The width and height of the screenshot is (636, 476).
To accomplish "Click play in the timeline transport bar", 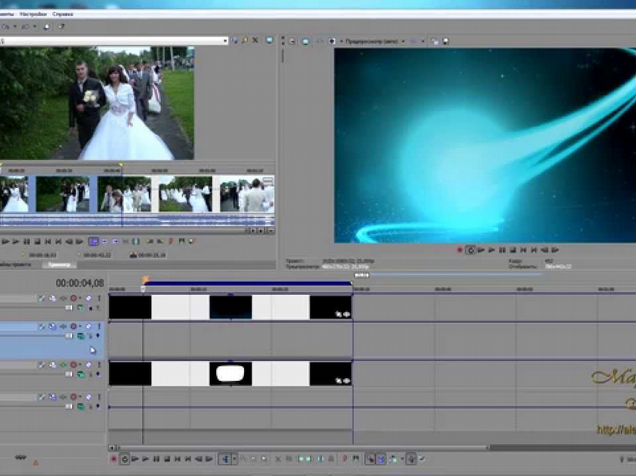I will click(x=146, y=459).
